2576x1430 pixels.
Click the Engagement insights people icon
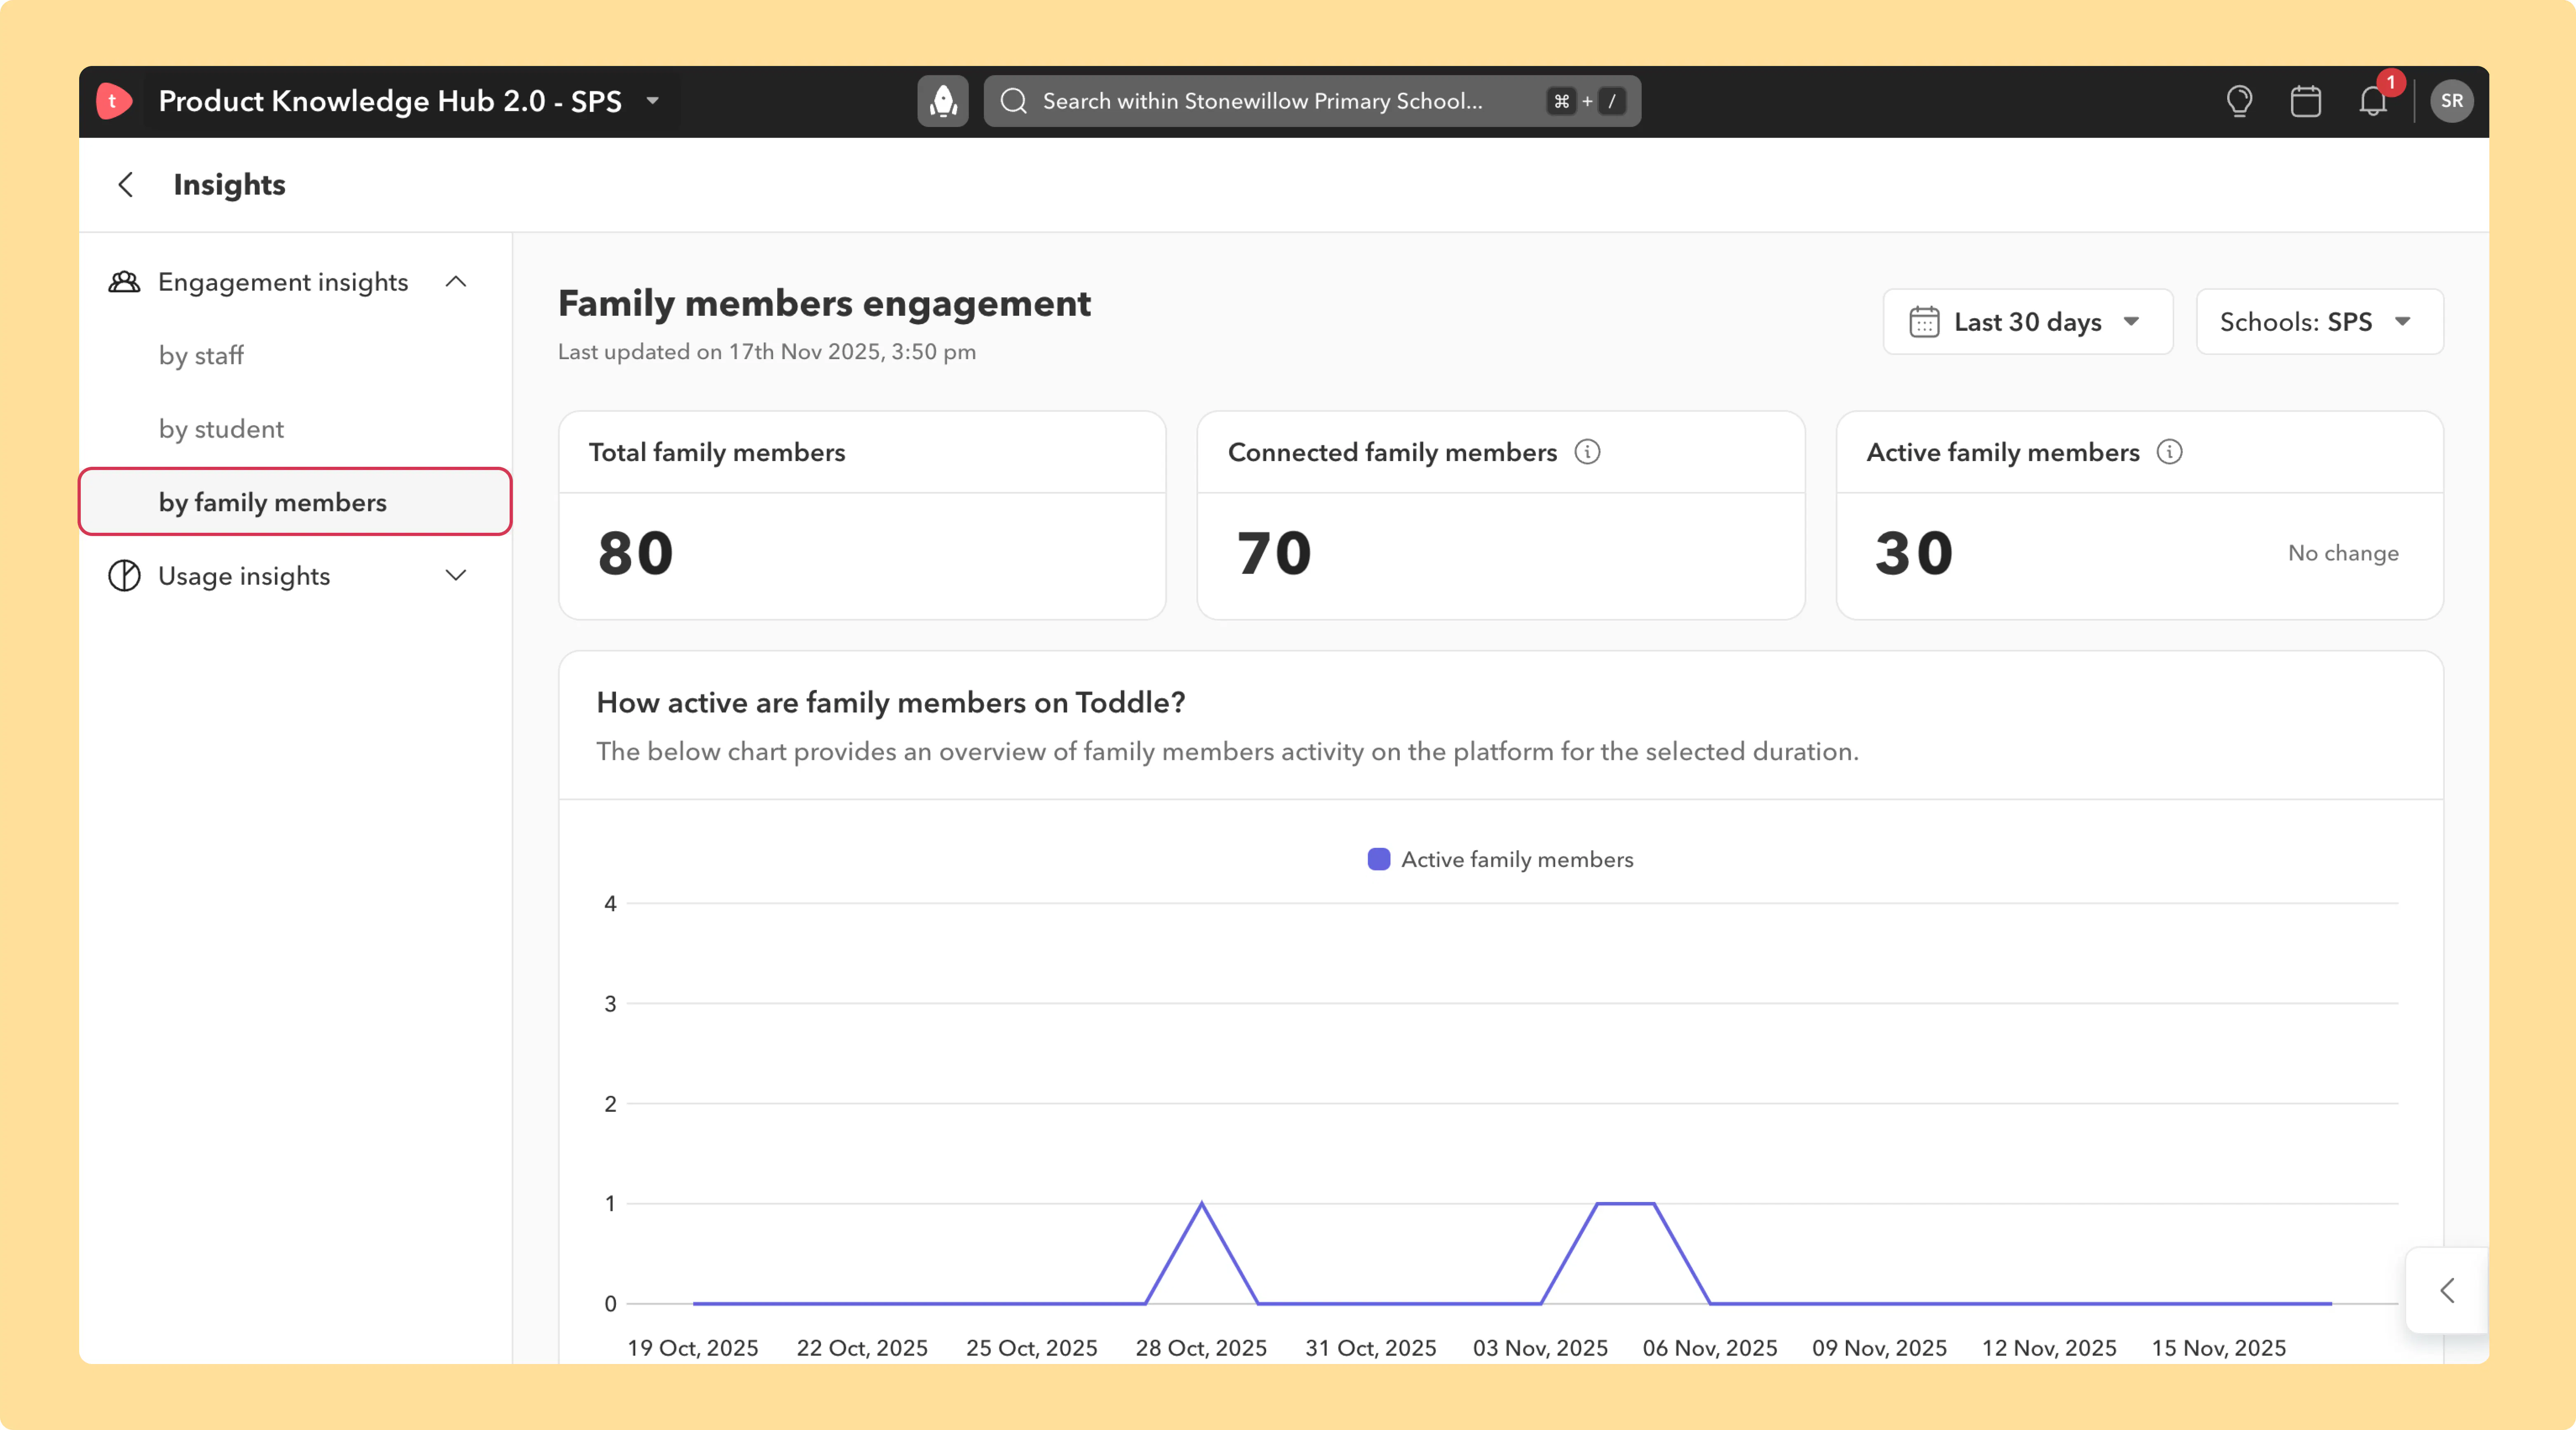(124, 282)
